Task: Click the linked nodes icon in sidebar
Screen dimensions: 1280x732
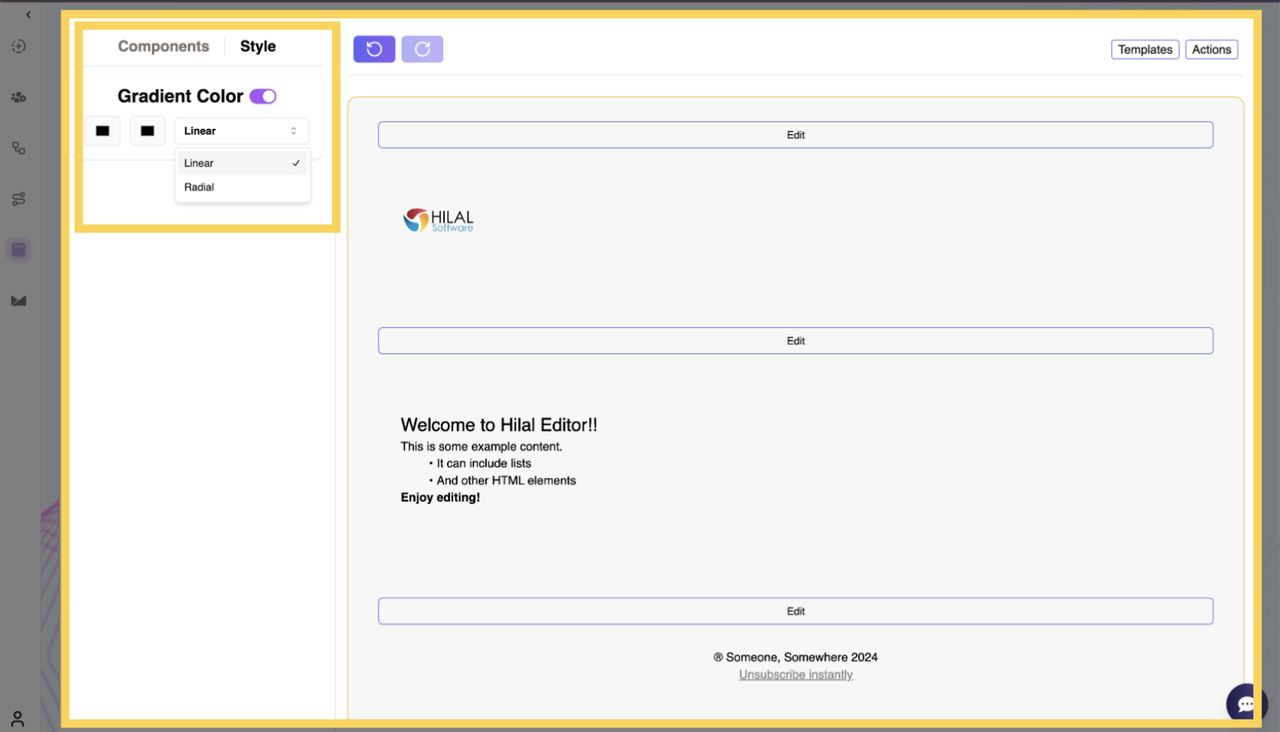Action: (x=18, y=148)
